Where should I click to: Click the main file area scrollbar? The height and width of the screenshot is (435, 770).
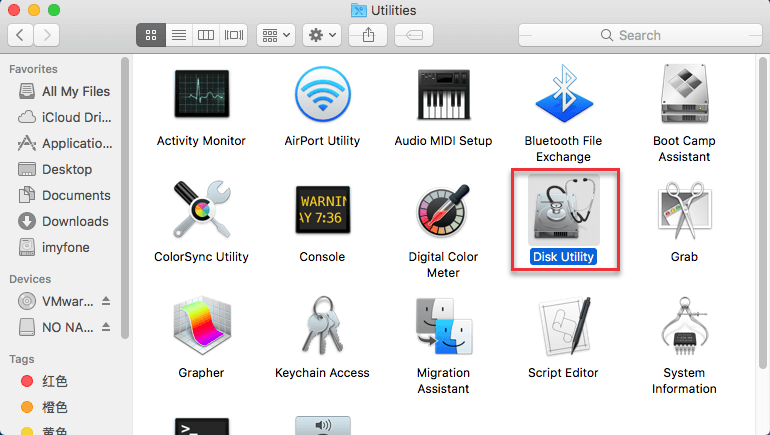763,211
